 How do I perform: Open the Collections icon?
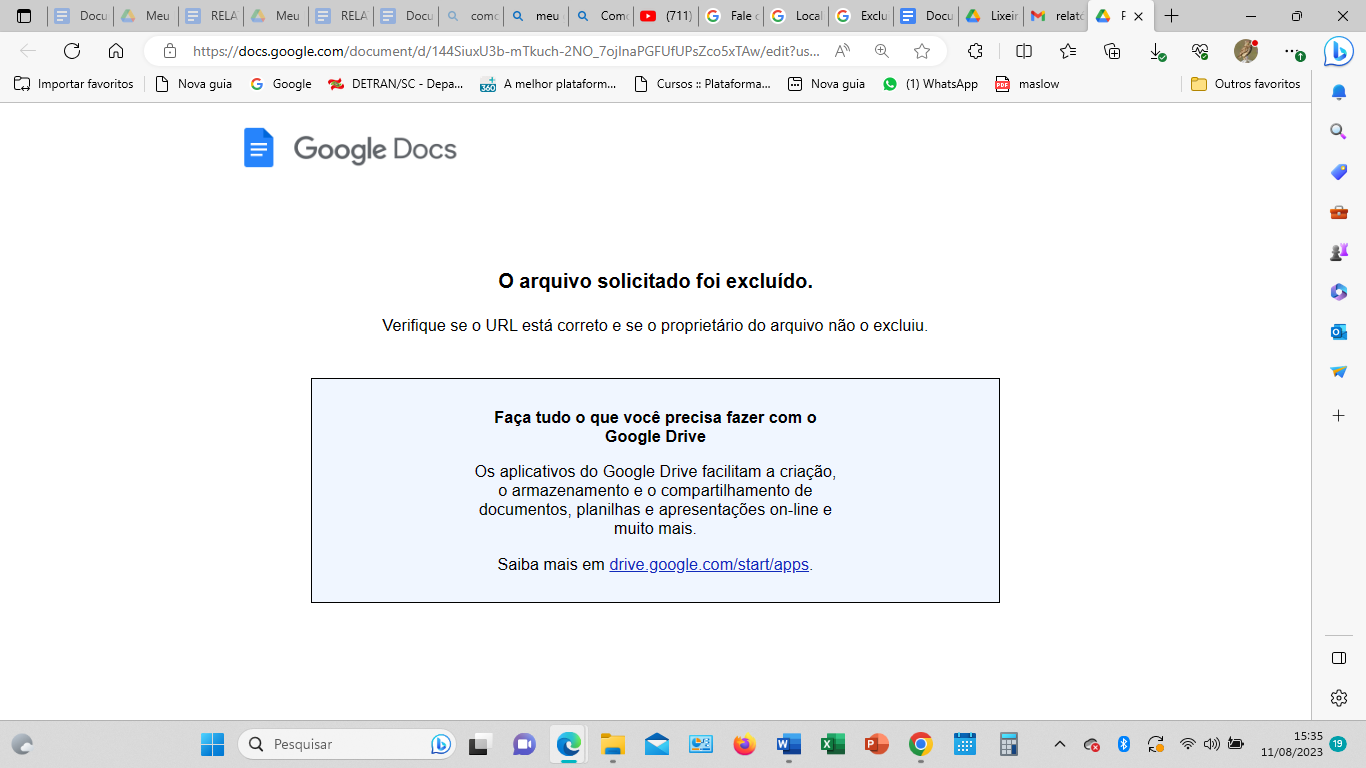[x=1112, y=51]
